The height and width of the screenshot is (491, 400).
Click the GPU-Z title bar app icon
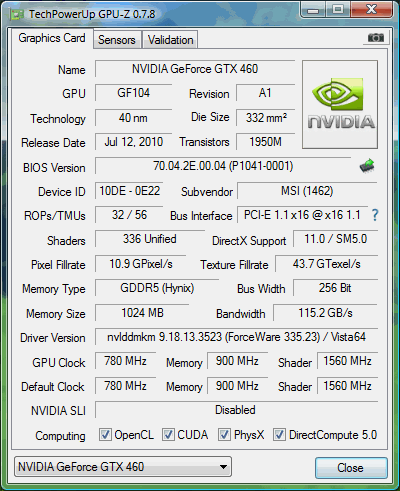click(x=17, y=15)
